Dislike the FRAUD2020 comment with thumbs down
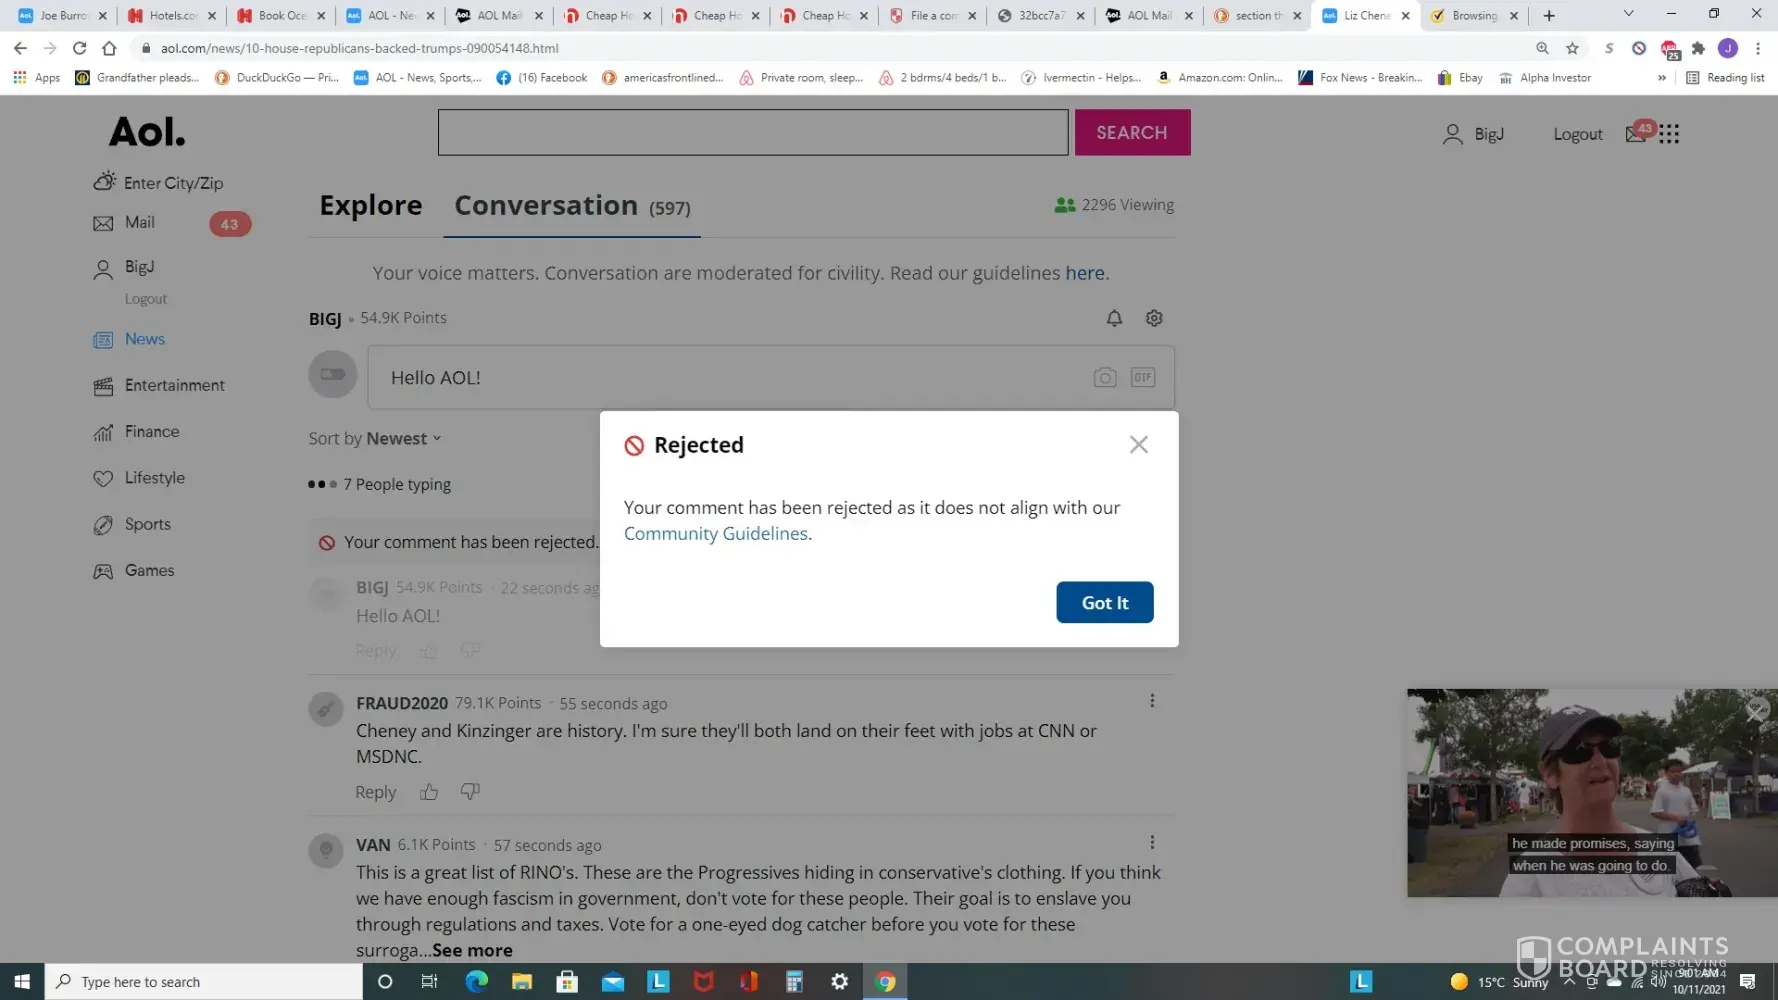 click(470, 792)
